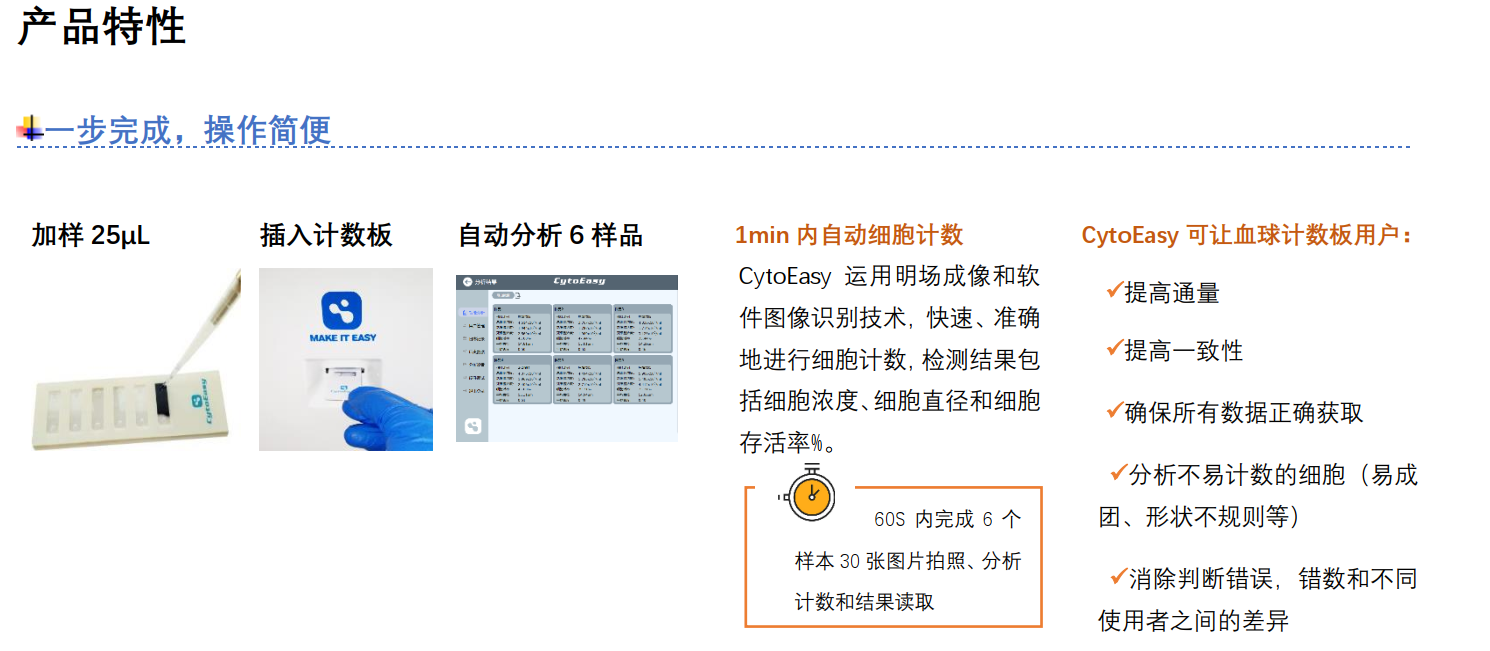
Task: Click the 使用者之间的差异 text line
Action: pyautogui.click(x=1193, y=621)
